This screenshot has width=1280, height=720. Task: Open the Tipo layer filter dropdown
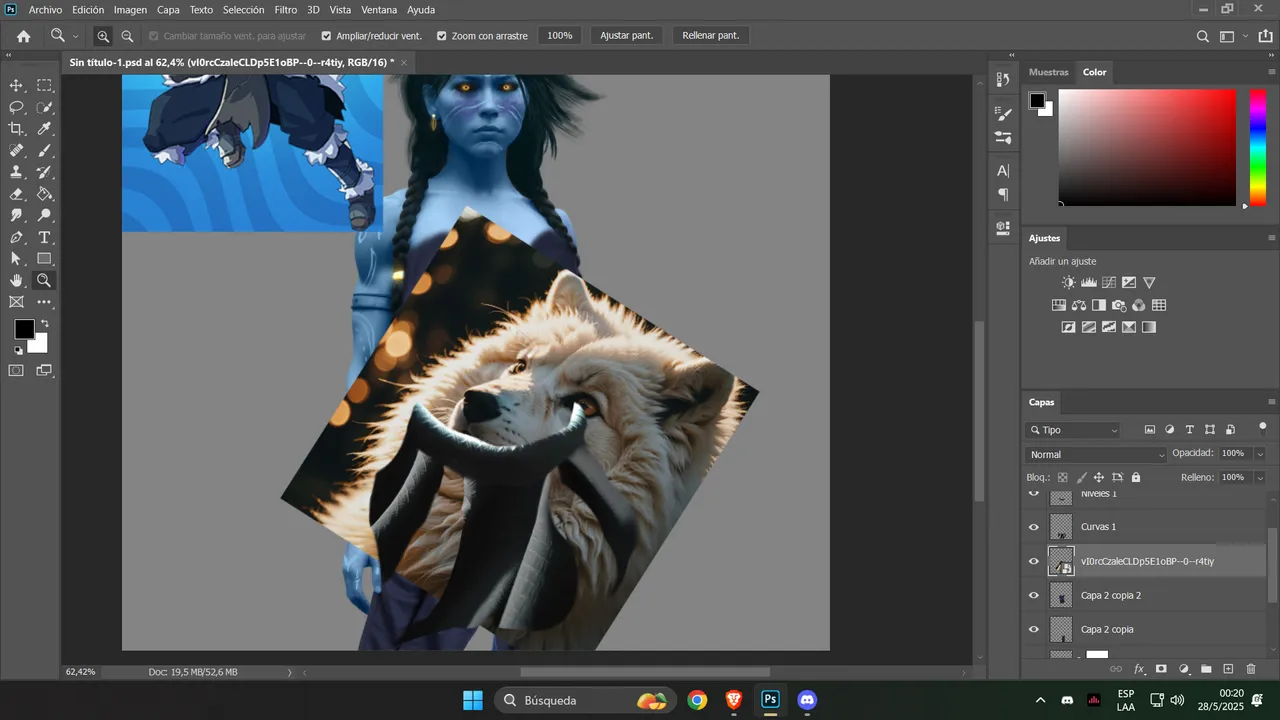point(1073,430)
